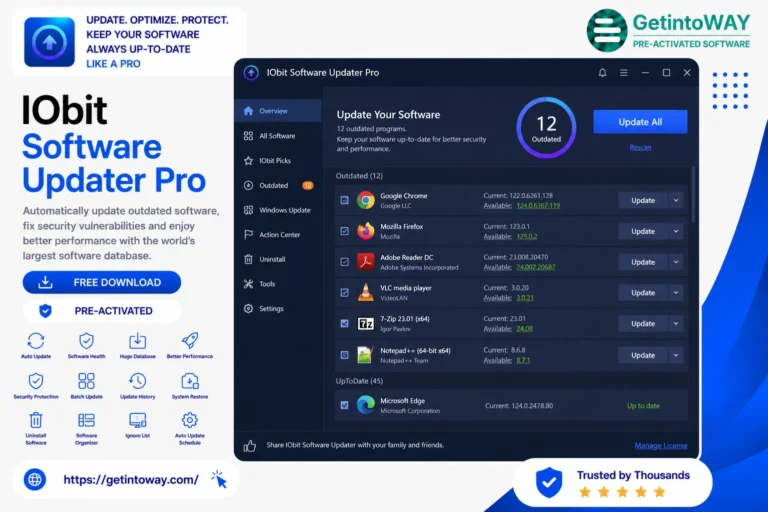
Task: Expand Update dropdown arrow for Adobe Reader DC
Action: pyautogui.click(x=676, y=262)
